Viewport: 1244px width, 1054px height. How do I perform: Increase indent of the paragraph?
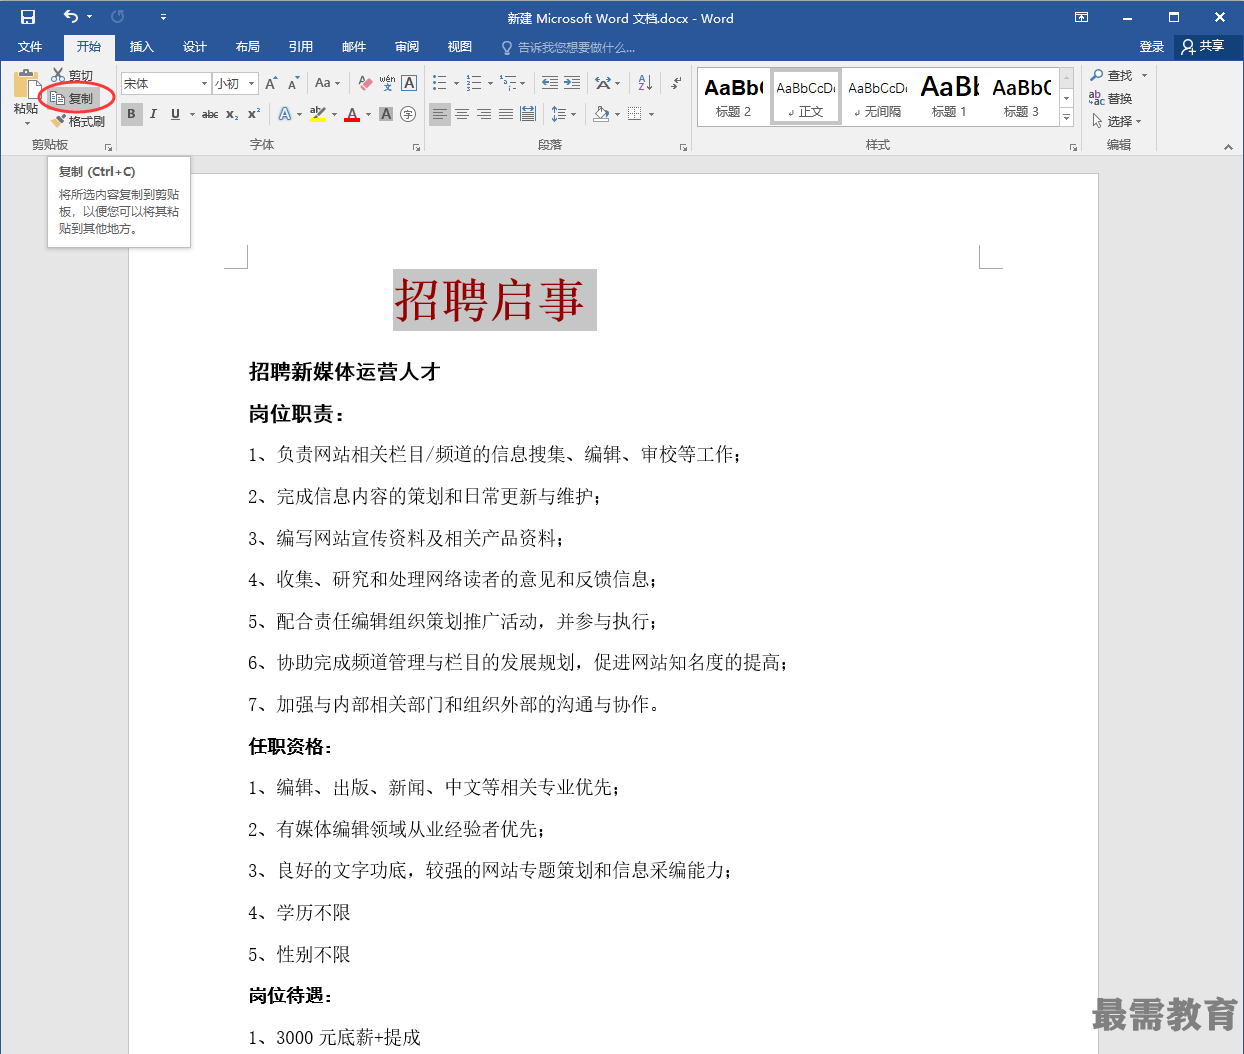[x=572, y=83]
